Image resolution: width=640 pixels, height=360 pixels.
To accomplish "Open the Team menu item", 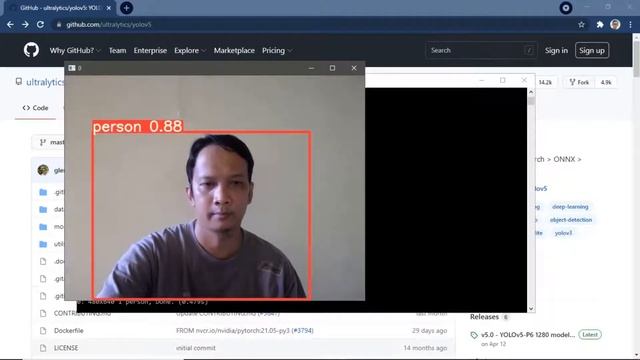I will (117, 51).
